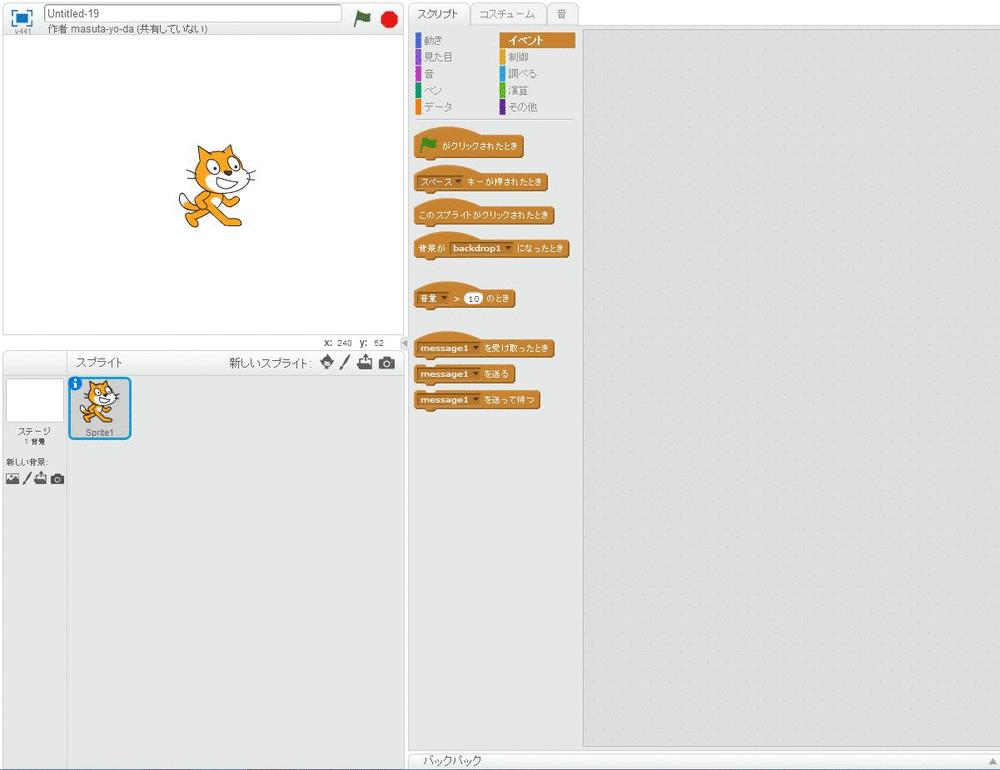The width and height of the screenshot is (1000, 770).
Task: Take new sprite photo with camera icon
Action: pos(386,363)
